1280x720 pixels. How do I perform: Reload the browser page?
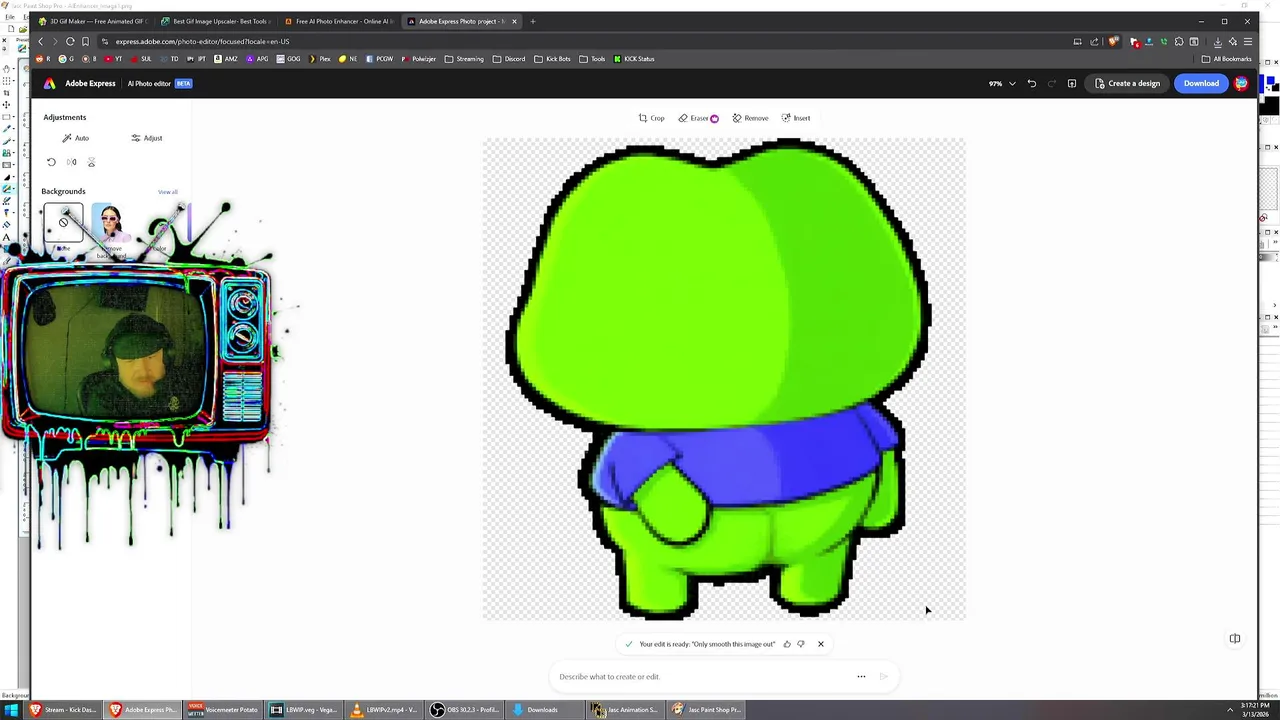pyautogui.click(x=70, y=41)
